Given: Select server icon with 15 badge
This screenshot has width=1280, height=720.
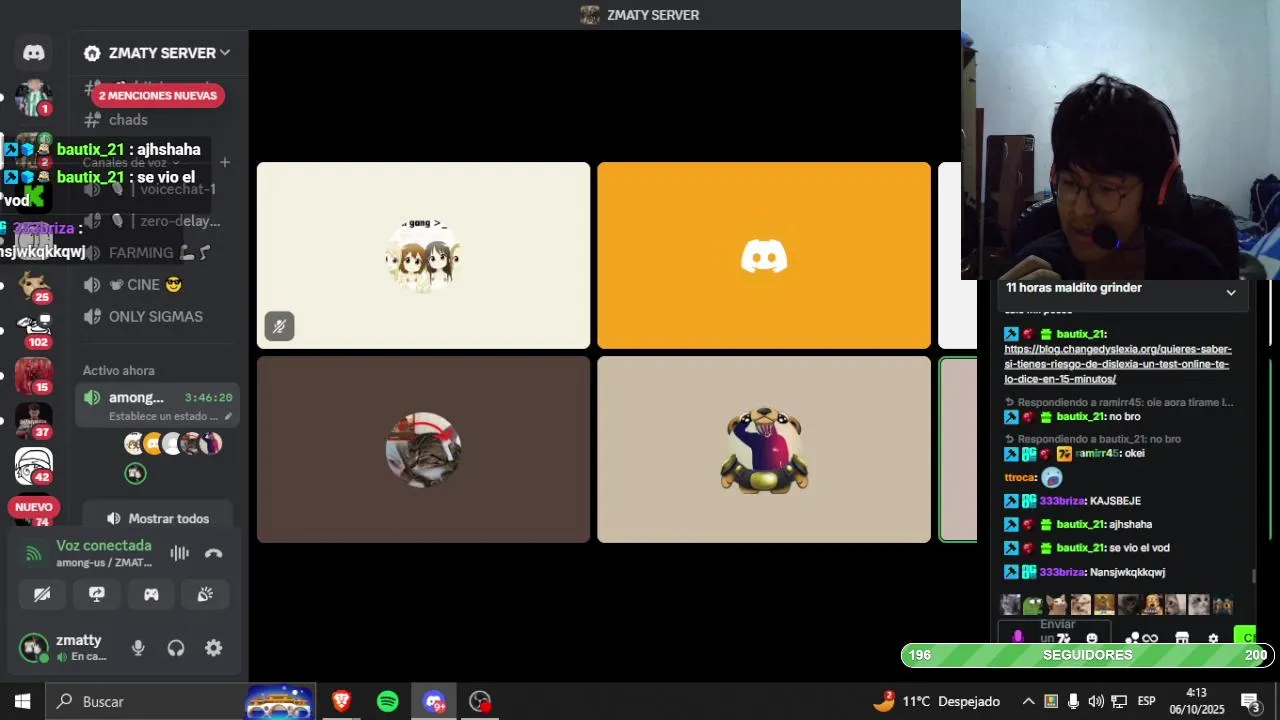Looking at the screenshot, I should pyautogui.click(x=34, y=376).
